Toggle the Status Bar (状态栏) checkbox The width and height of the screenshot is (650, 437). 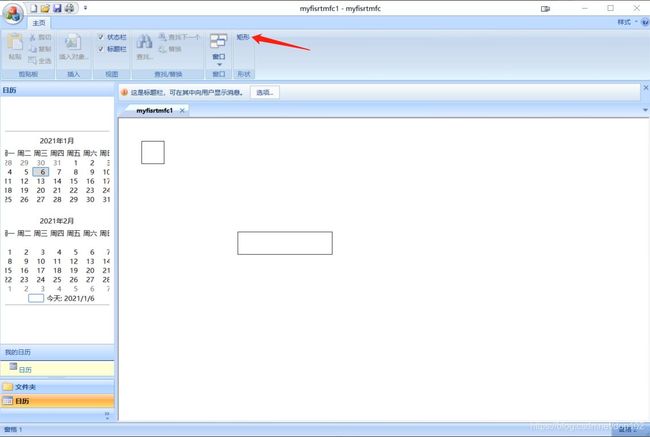(x=100, y=37)
